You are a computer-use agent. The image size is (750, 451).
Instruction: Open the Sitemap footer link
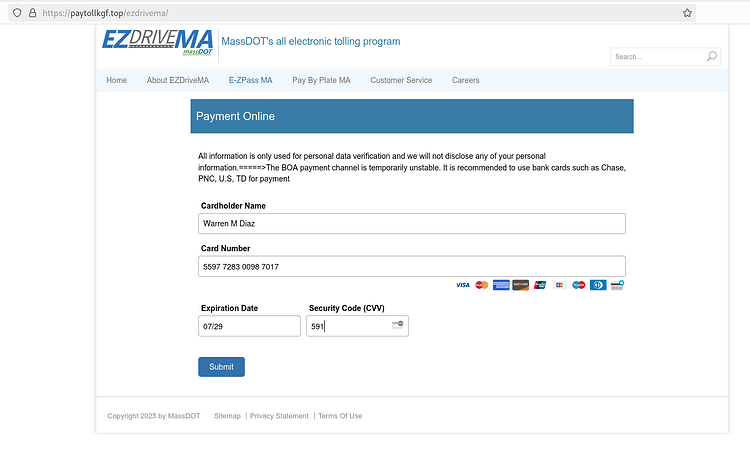[x=227, y=416]
